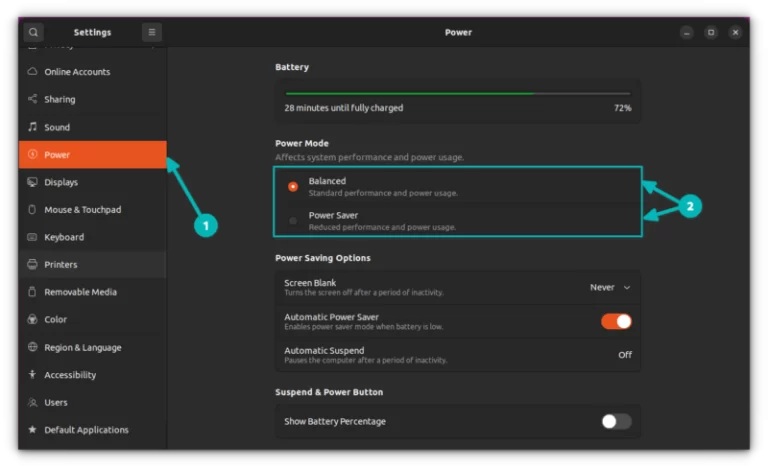Disable the Automatic Power Saver switch

(616, 321)
